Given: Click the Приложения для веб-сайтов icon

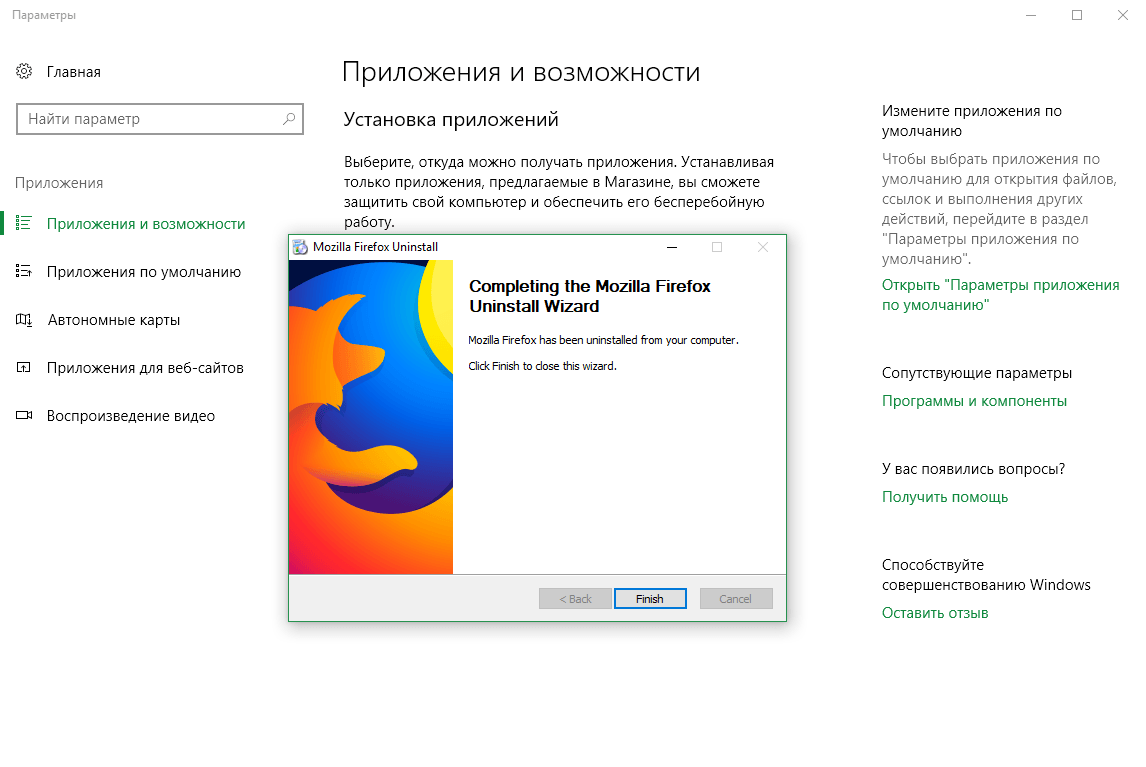Looking at the screenshot, I should pyautogui.click(x=23, y=367).
